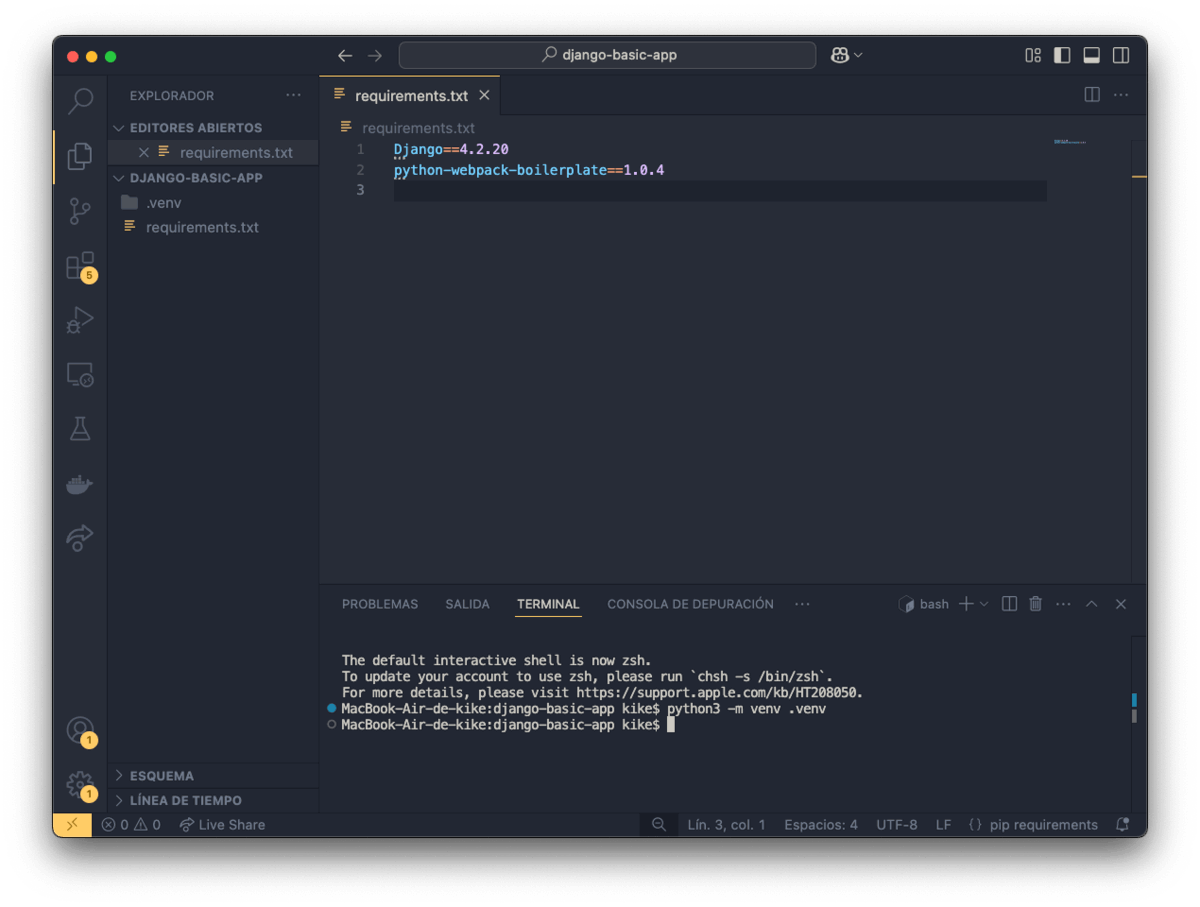Viewport: 1200px width, 907px height.
Task: Click the django-basic-app command center search
Action: (x=607, y=55)
